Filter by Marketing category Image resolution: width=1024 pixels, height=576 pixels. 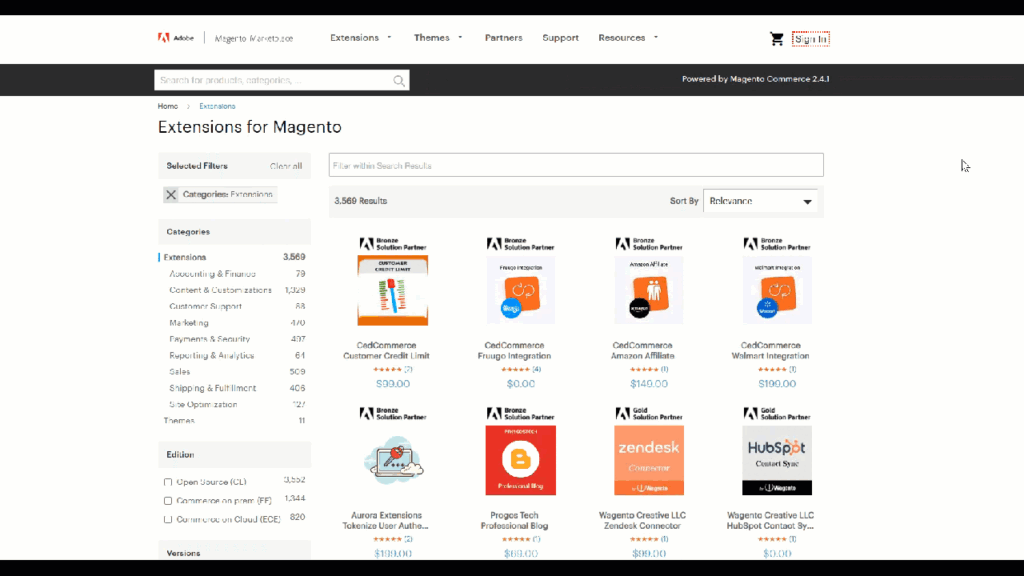pos(189,323)
